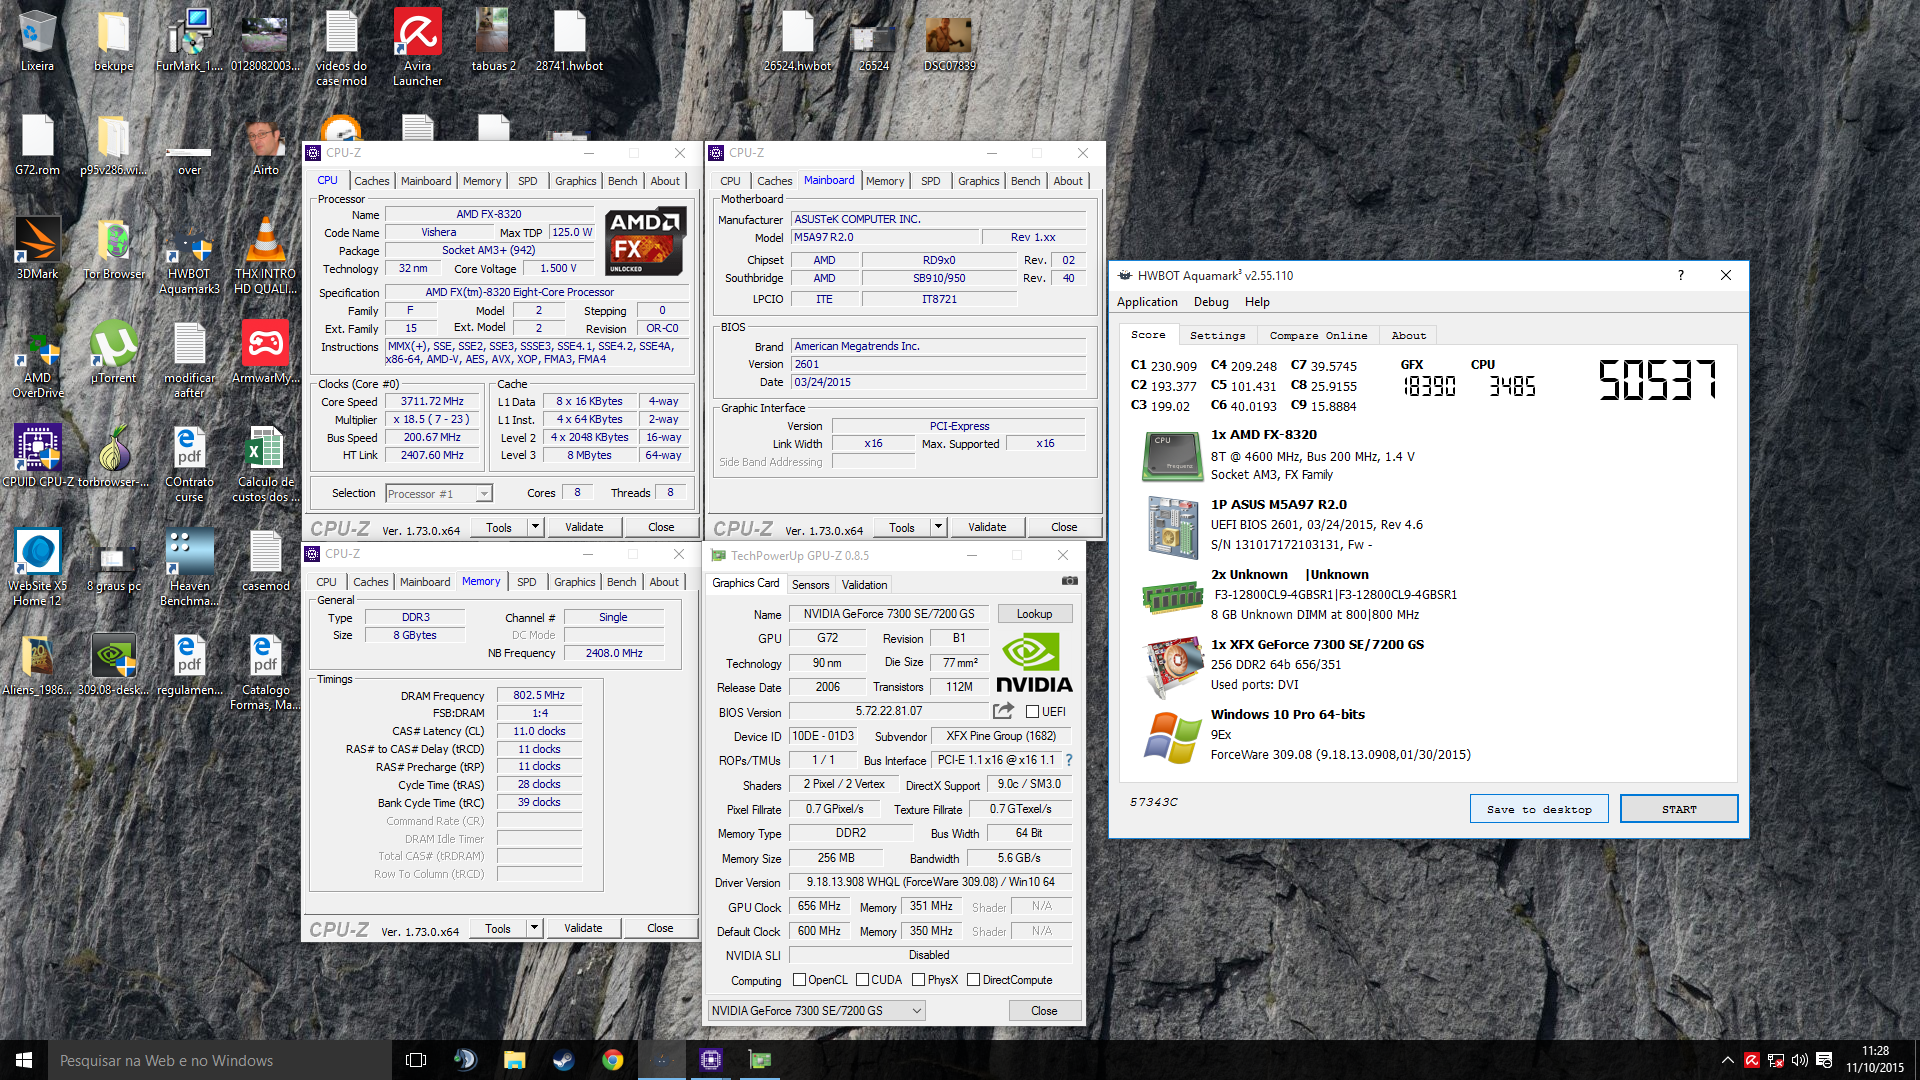The width and height of the screenshot is (1920, 1080).
Task: Open Heaven Benchmark desktop shortcut
Action: click(x=189, y=568)
